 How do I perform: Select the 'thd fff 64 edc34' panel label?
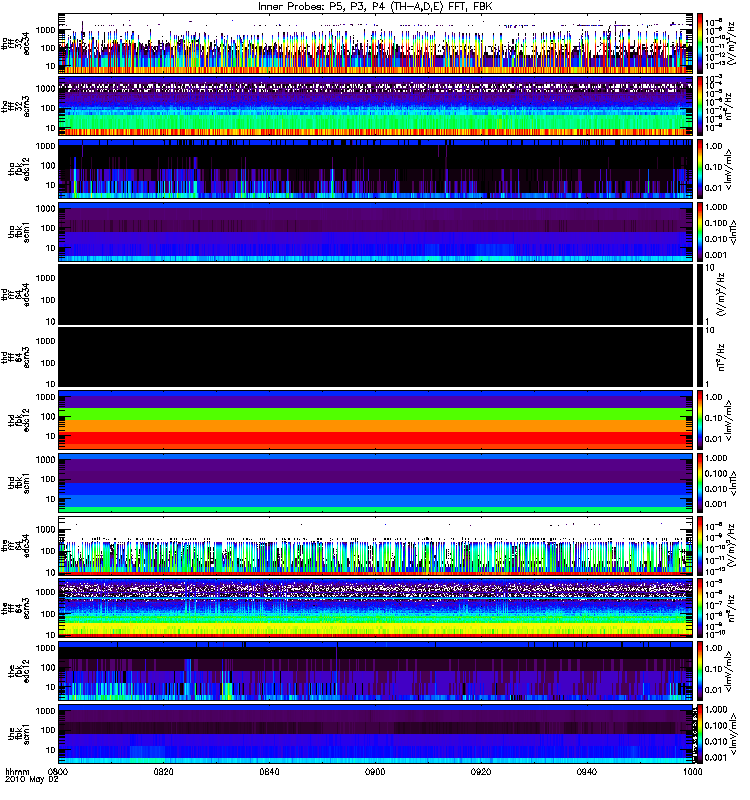tap(15, 294)
